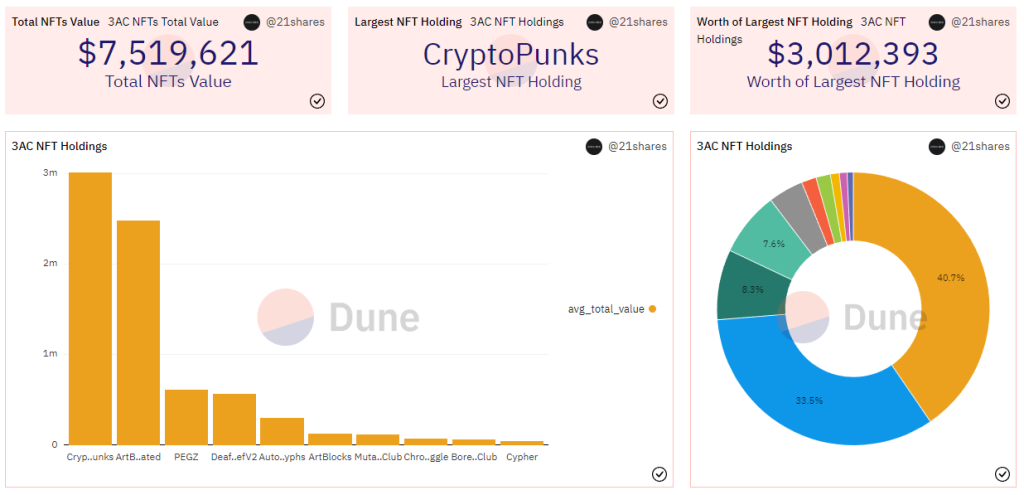Screen dimensions: 1024x495
Task: Select the ArtBlocks bar in the chart
Action: click(x=330, y=439)
